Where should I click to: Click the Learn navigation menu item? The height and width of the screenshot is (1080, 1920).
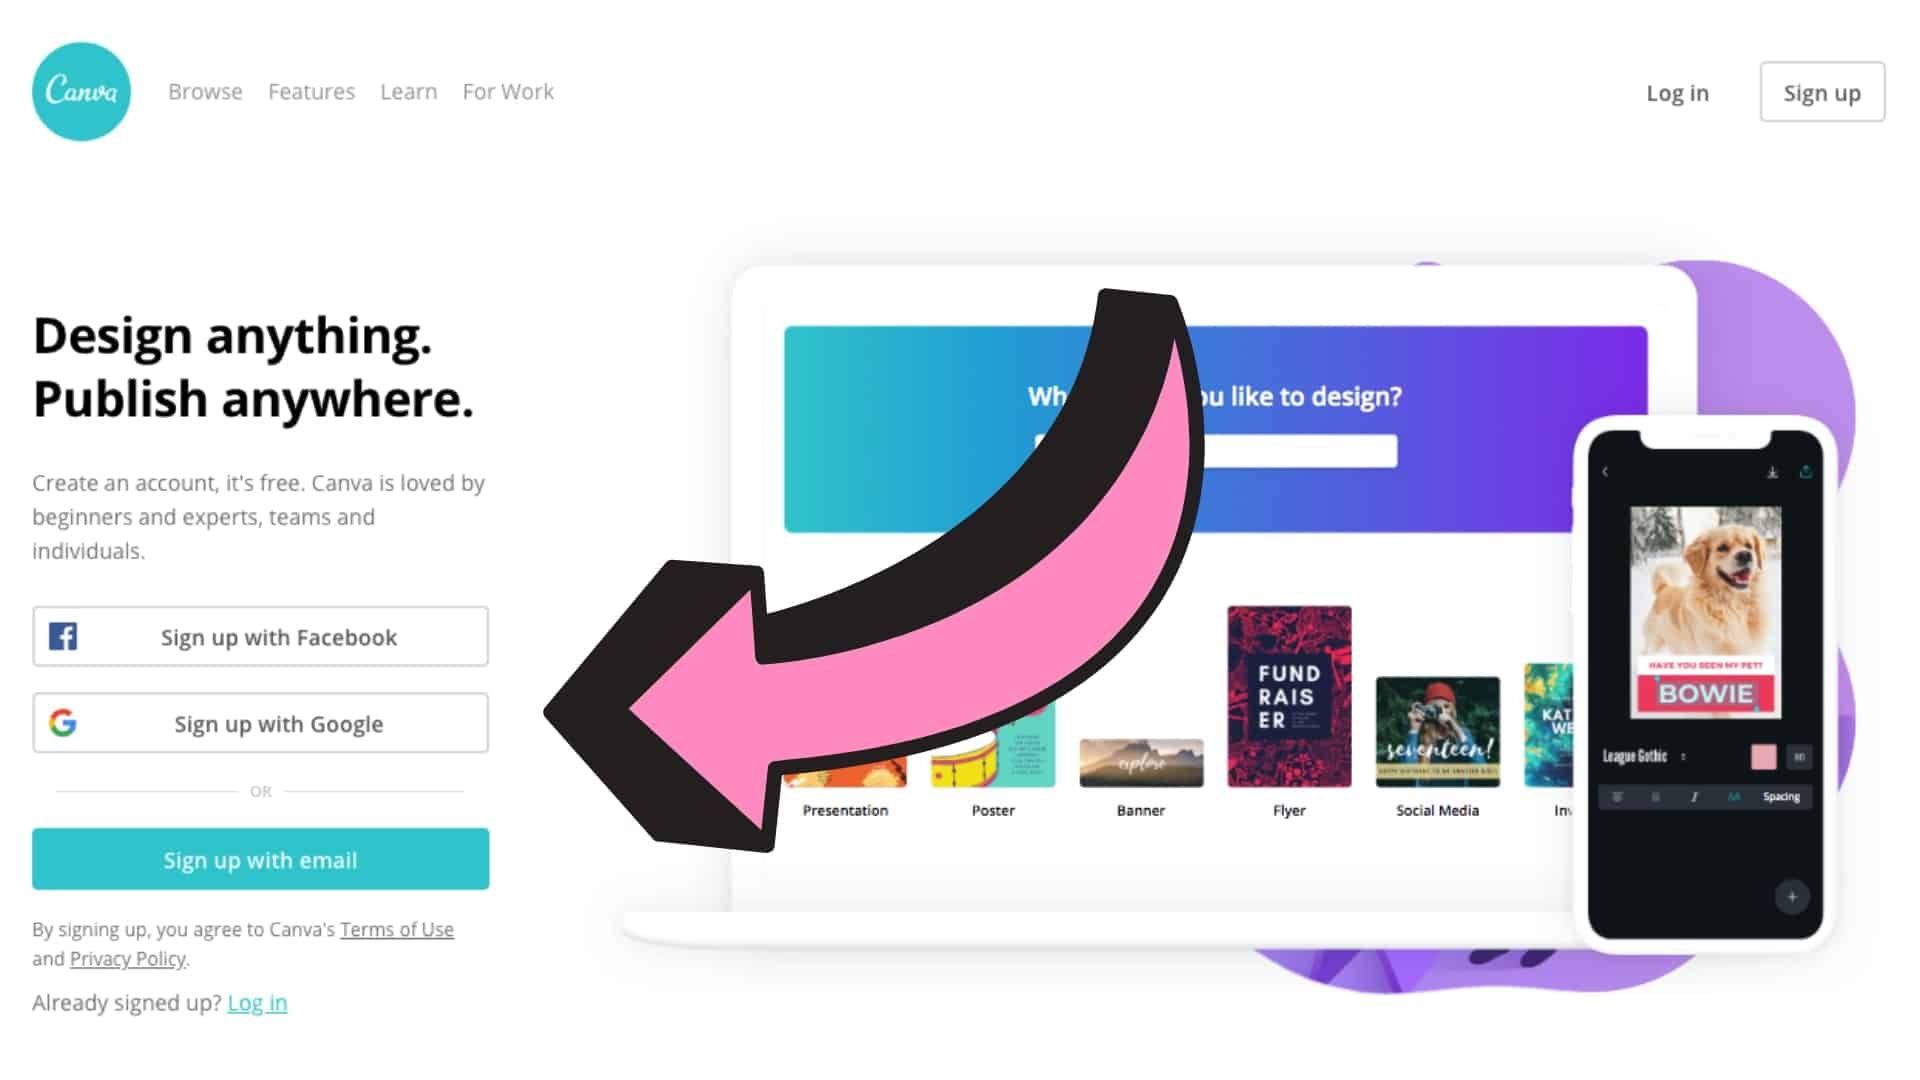[x=409, y=91]
